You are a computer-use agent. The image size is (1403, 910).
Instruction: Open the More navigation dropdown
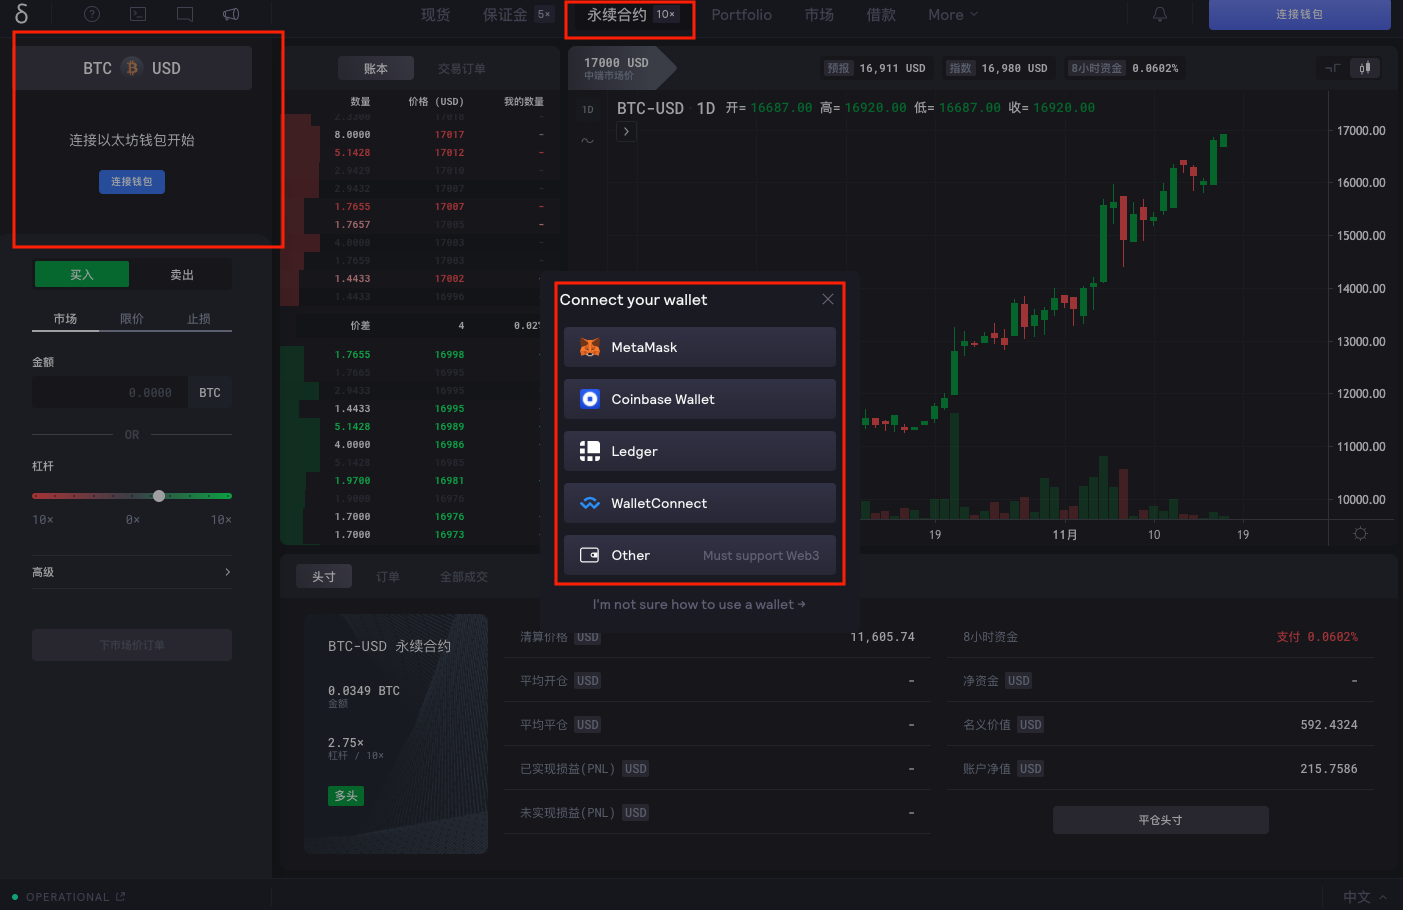952,15
